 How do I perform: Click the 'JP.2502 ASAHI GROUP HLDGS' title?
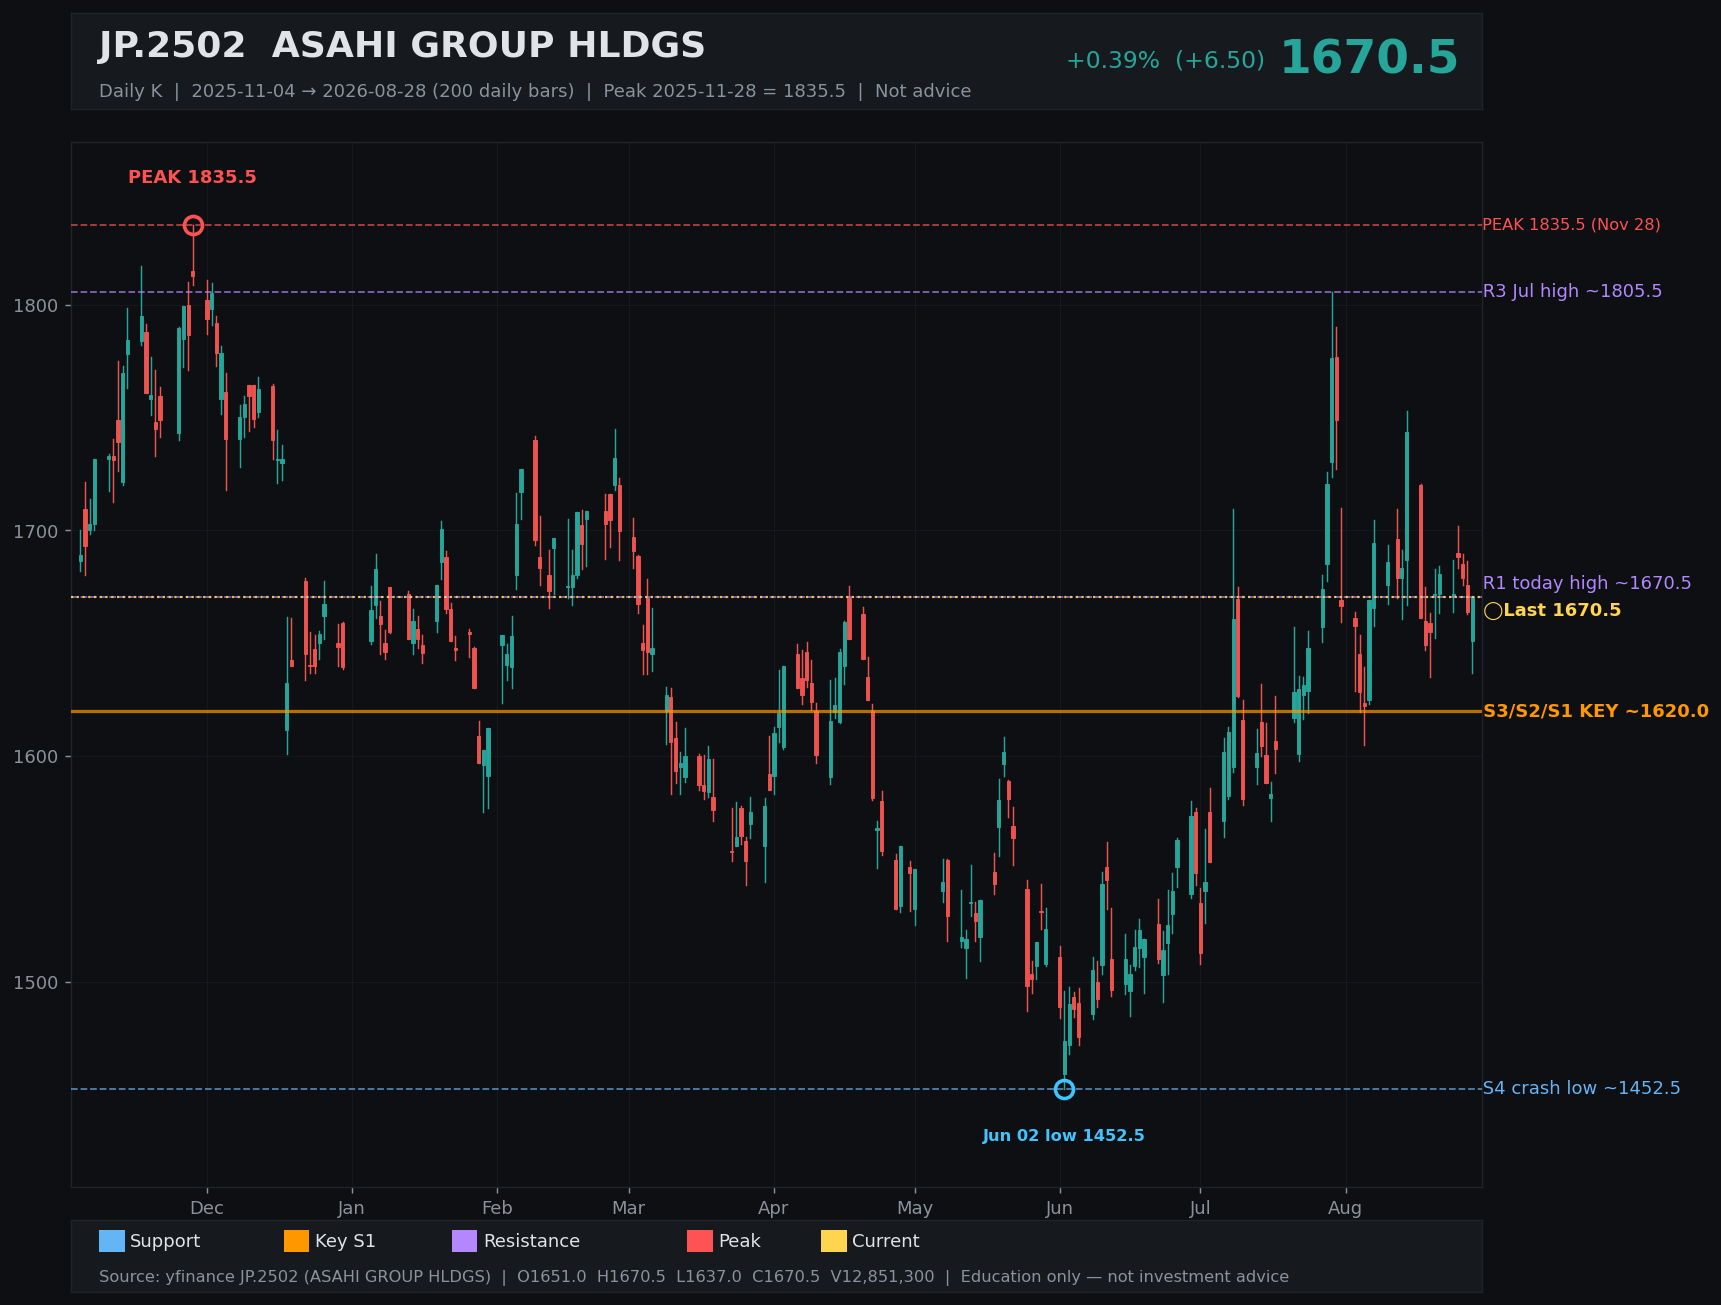(x=402, y=46)
